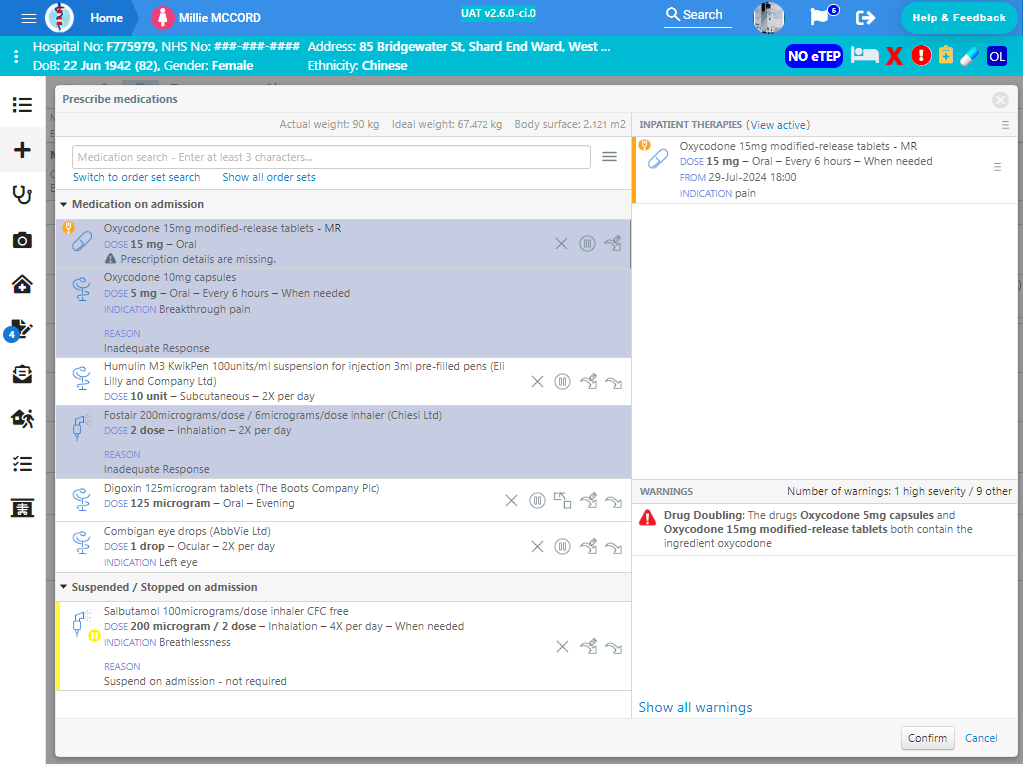Image resolution: width=1023 pixels, height=767 pixels.
Task: Open Inpatient Therapies panel menu icon
Action: click(1005, 125)
